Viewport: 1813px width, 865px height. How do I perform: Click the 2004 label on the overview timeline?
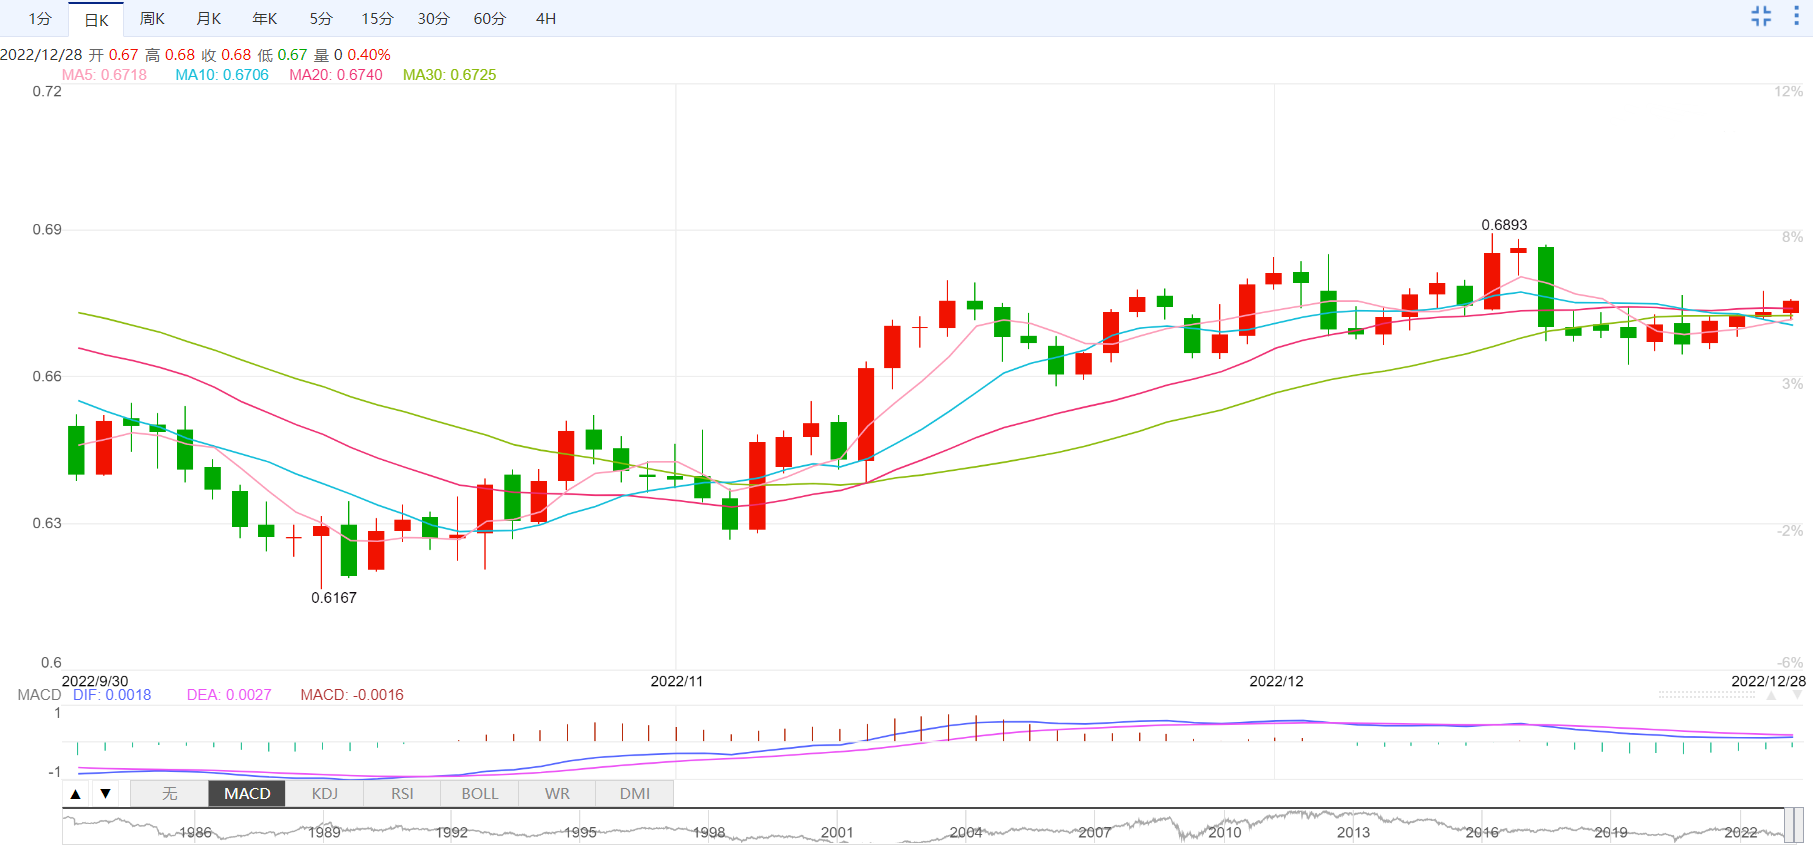[966, 832]
